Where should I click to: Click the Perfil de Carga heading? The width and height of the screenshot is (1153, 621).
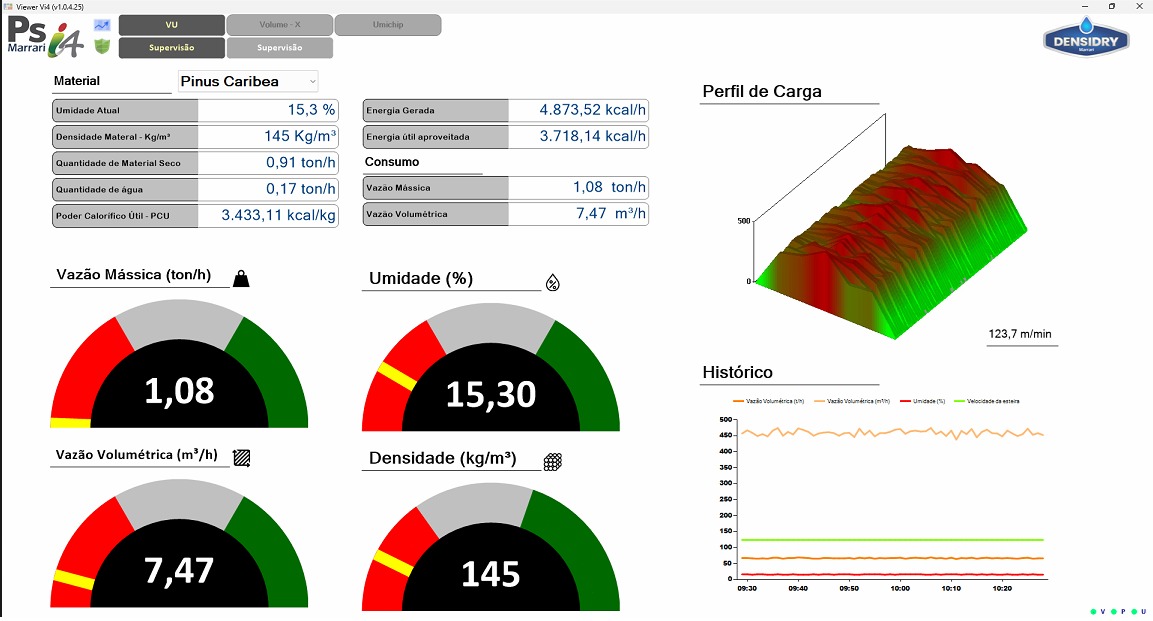pos(762,92)
